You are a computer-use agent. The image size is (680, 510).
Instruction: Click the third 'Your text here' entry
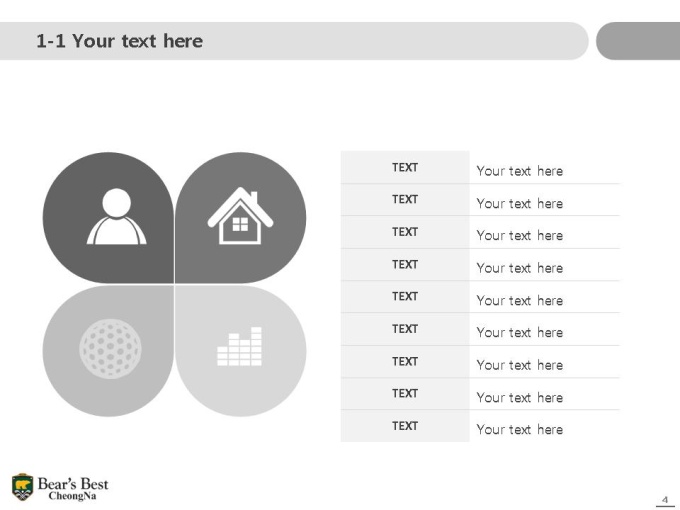coord(520,235)
